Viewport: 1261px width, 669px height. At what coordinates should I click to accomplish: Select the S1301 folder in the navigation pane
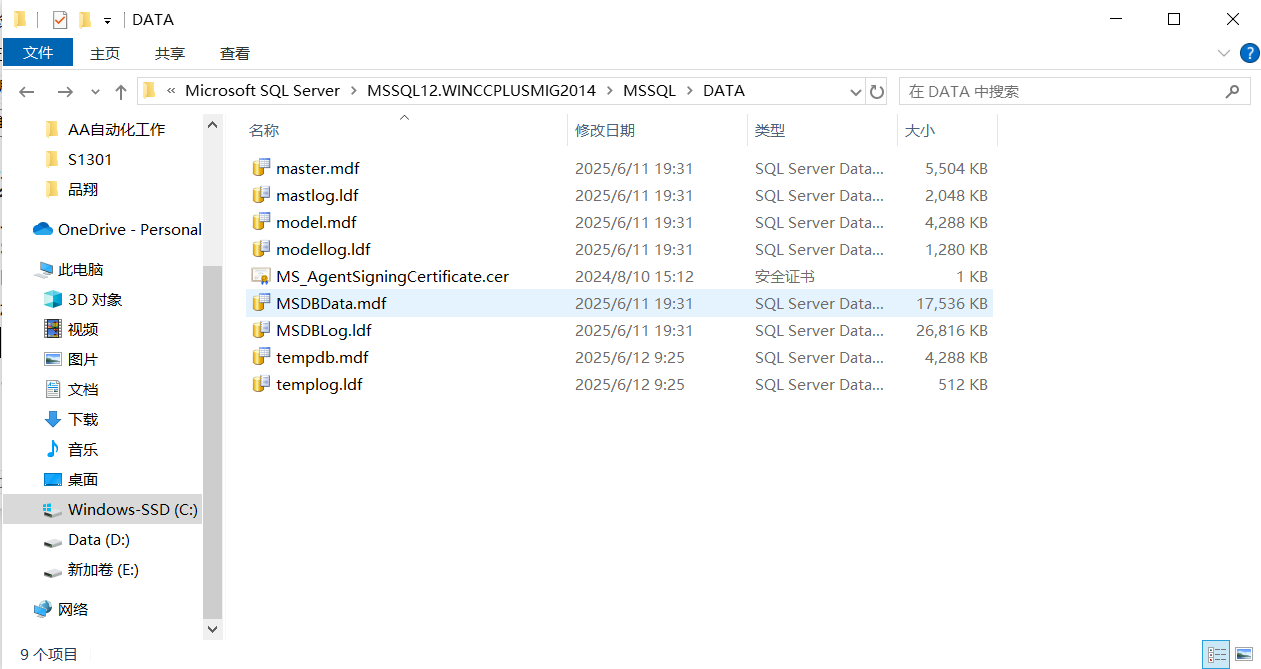pyautogui.click(x=90, y=159)
